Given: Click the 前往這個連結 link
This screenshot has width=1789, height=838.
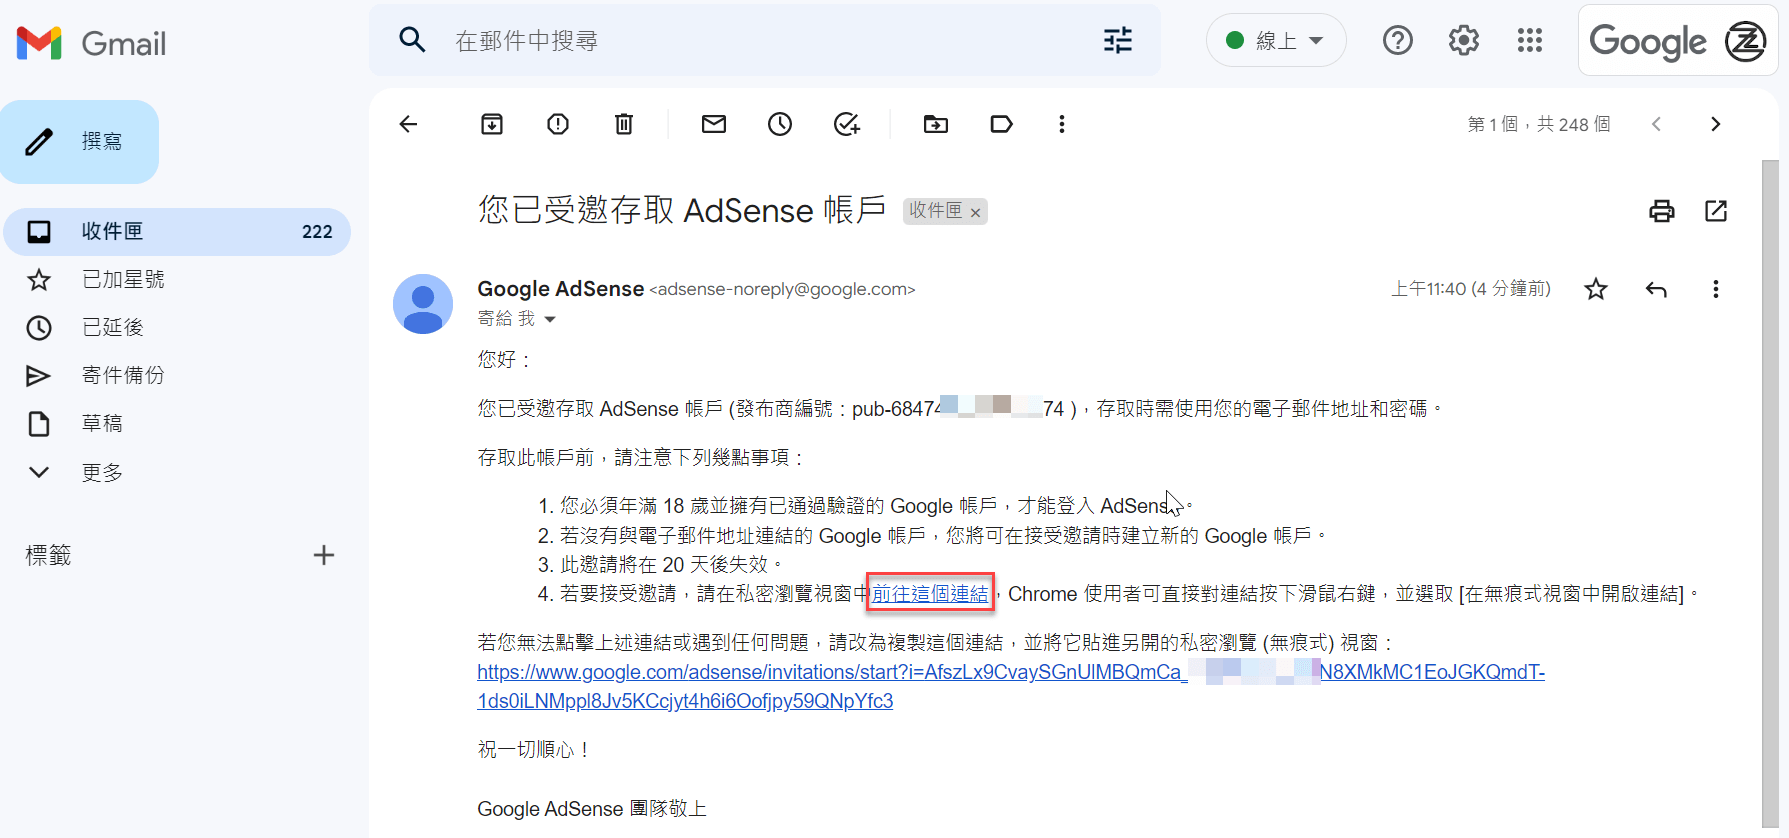Looking at the screenshot, I should [930, 594].
